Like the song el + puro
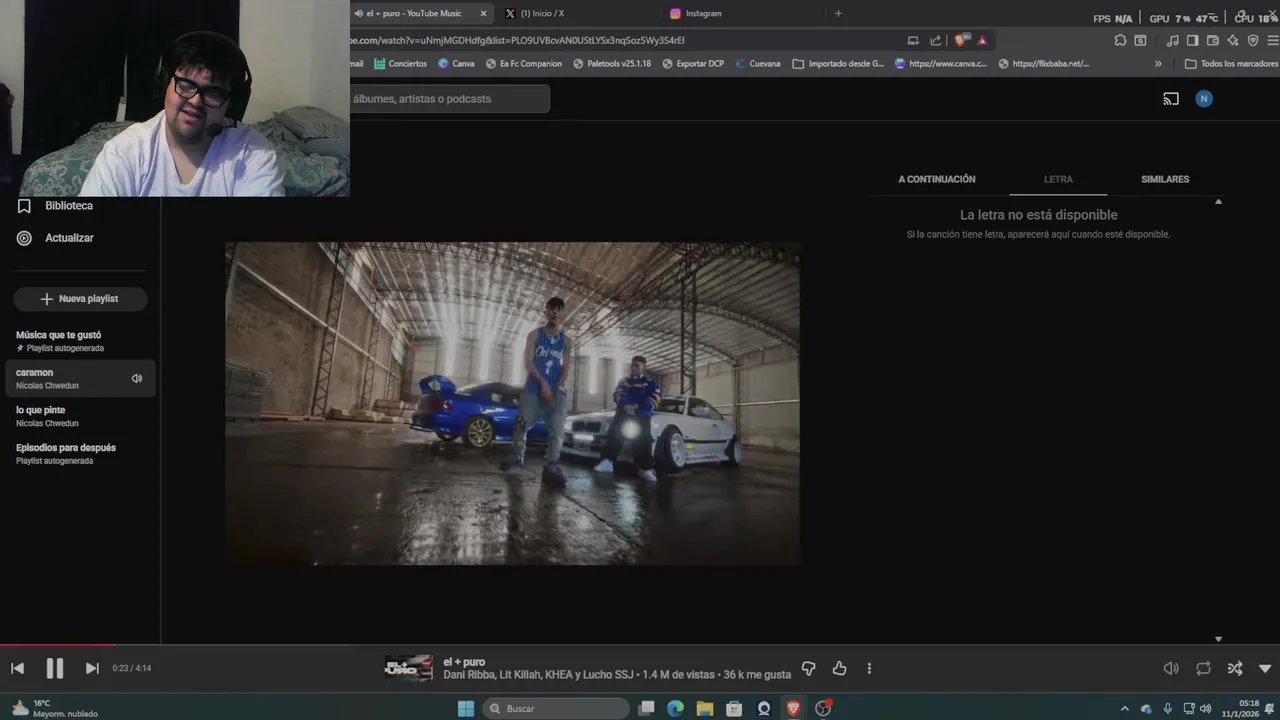This screenshot has width=1280, height=720. click(839, 668)
